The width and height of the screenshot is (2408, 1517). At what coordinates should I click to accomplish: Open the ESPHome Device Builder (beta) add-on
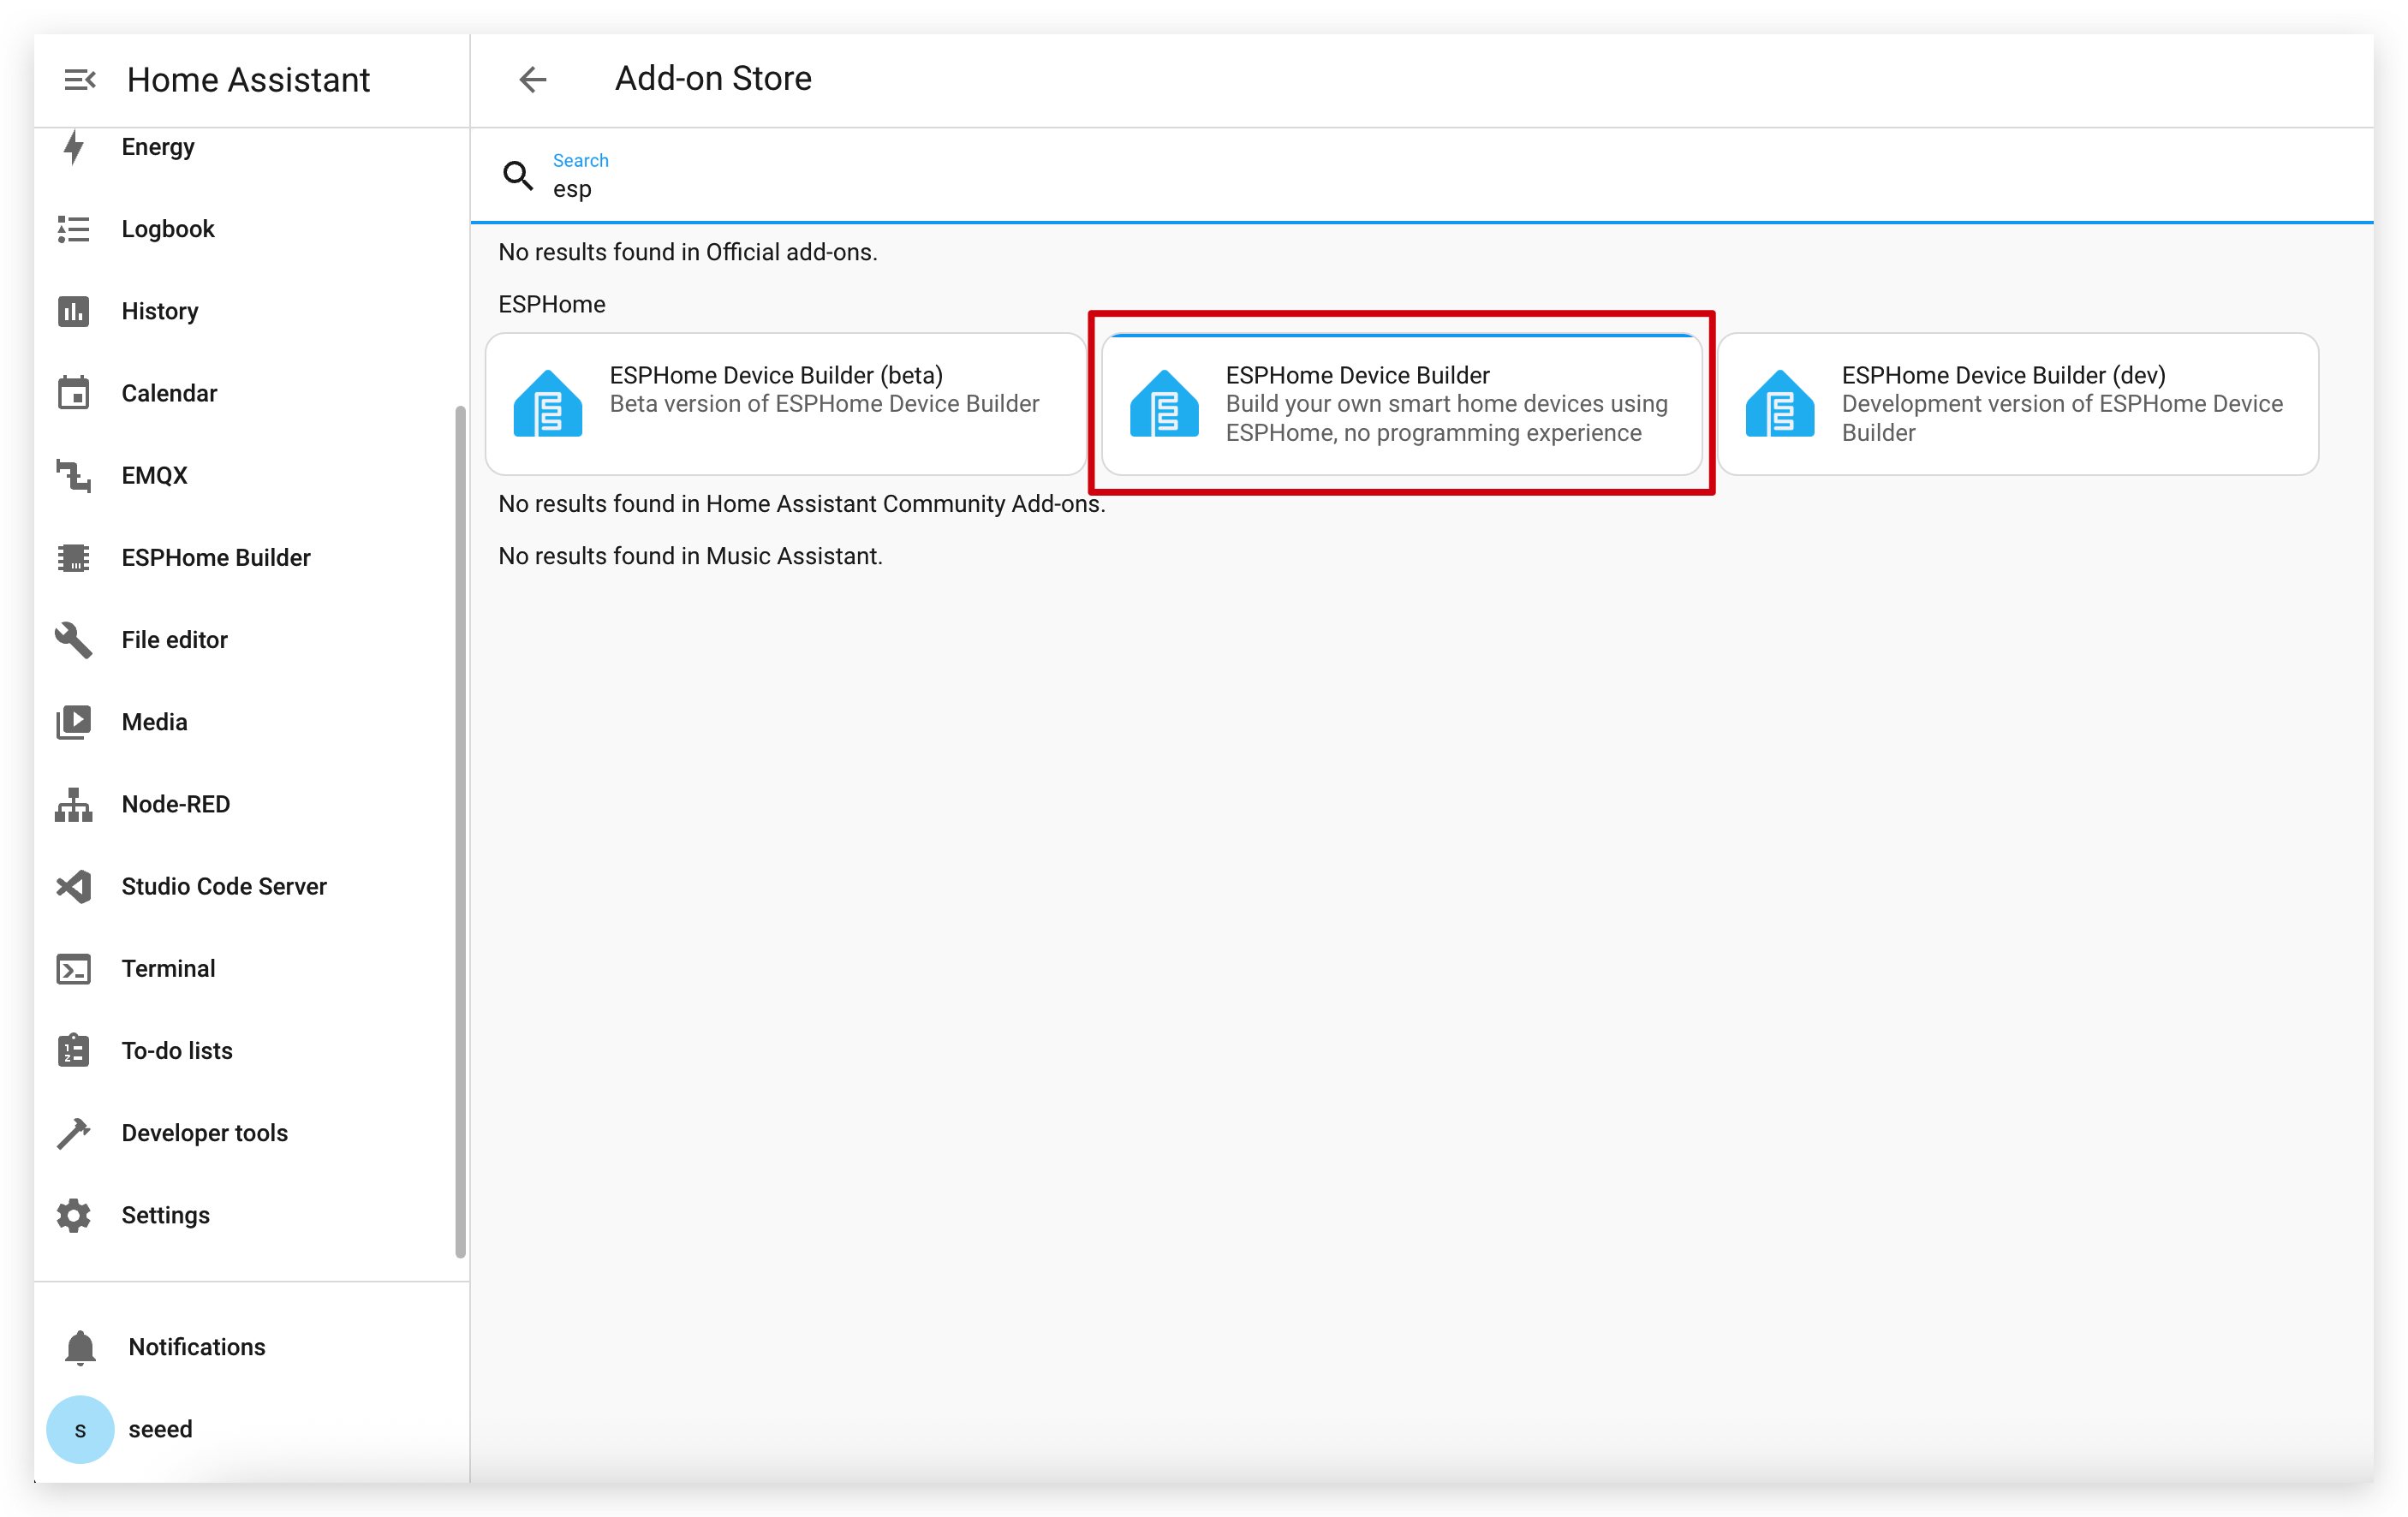click(x=786, y=403)
